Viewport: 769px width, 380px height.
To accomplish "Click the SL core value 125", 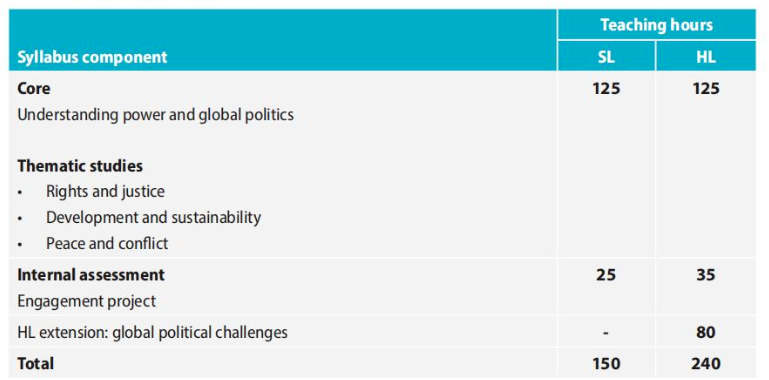I will point(606,88).
